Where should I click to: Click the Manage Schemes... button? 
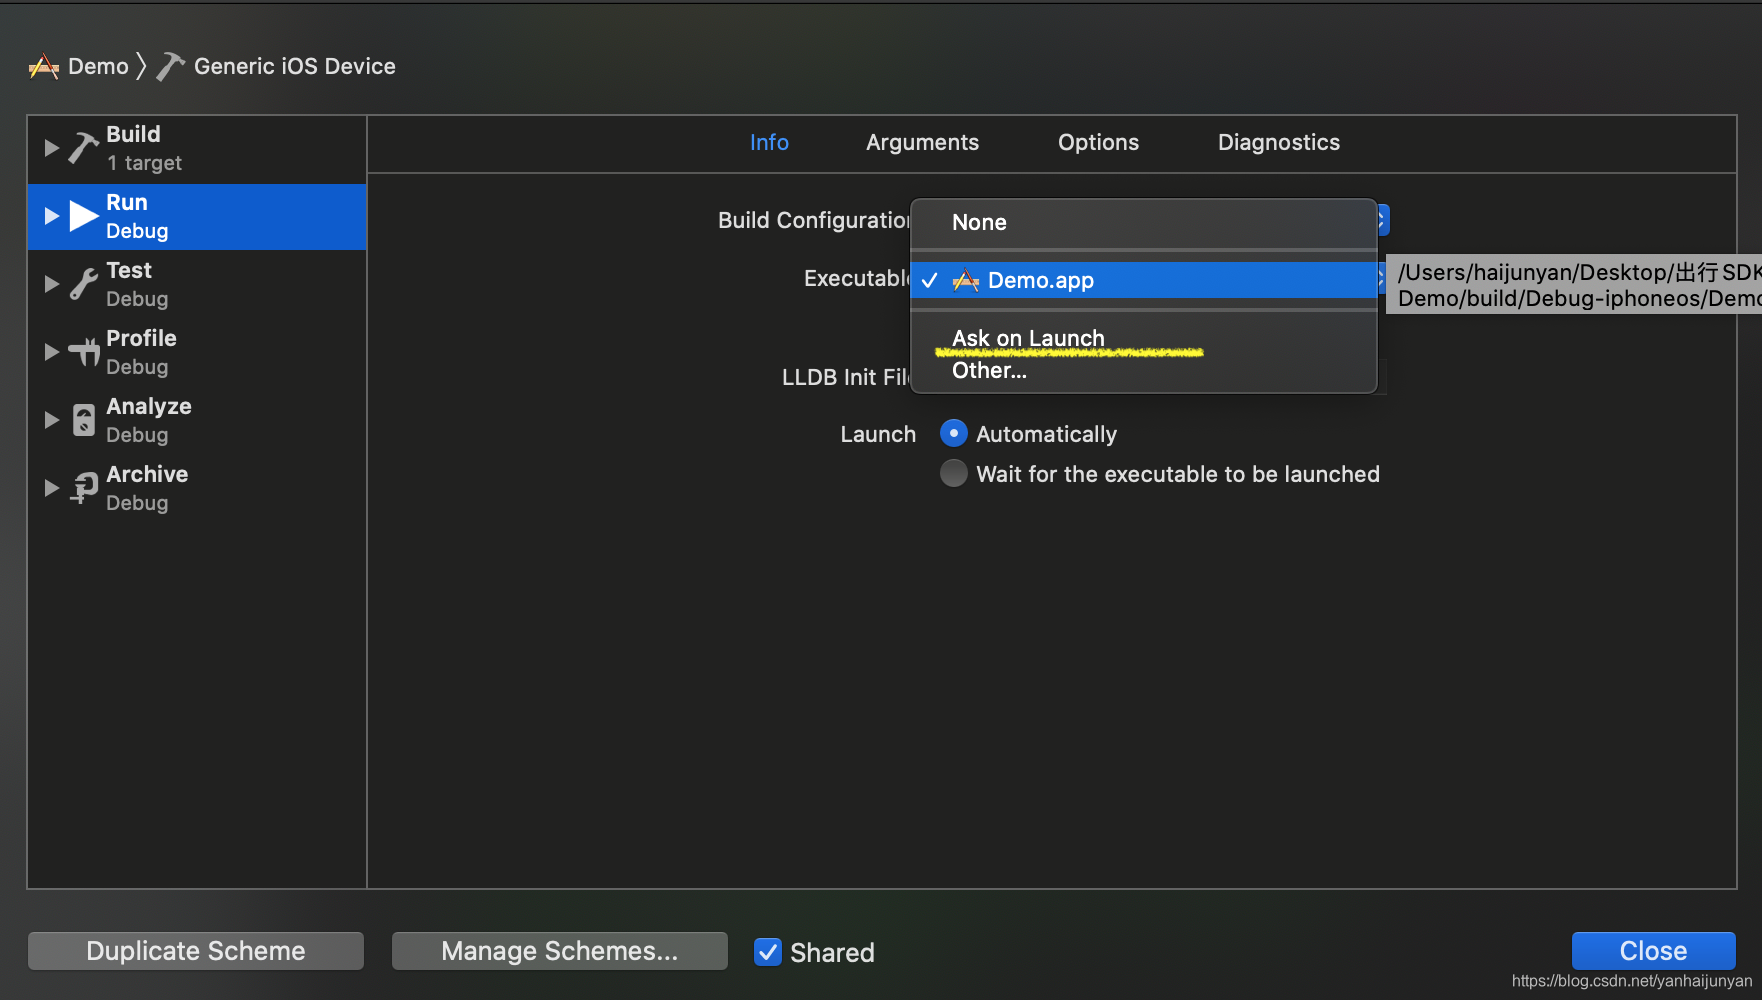click(560, 951)
